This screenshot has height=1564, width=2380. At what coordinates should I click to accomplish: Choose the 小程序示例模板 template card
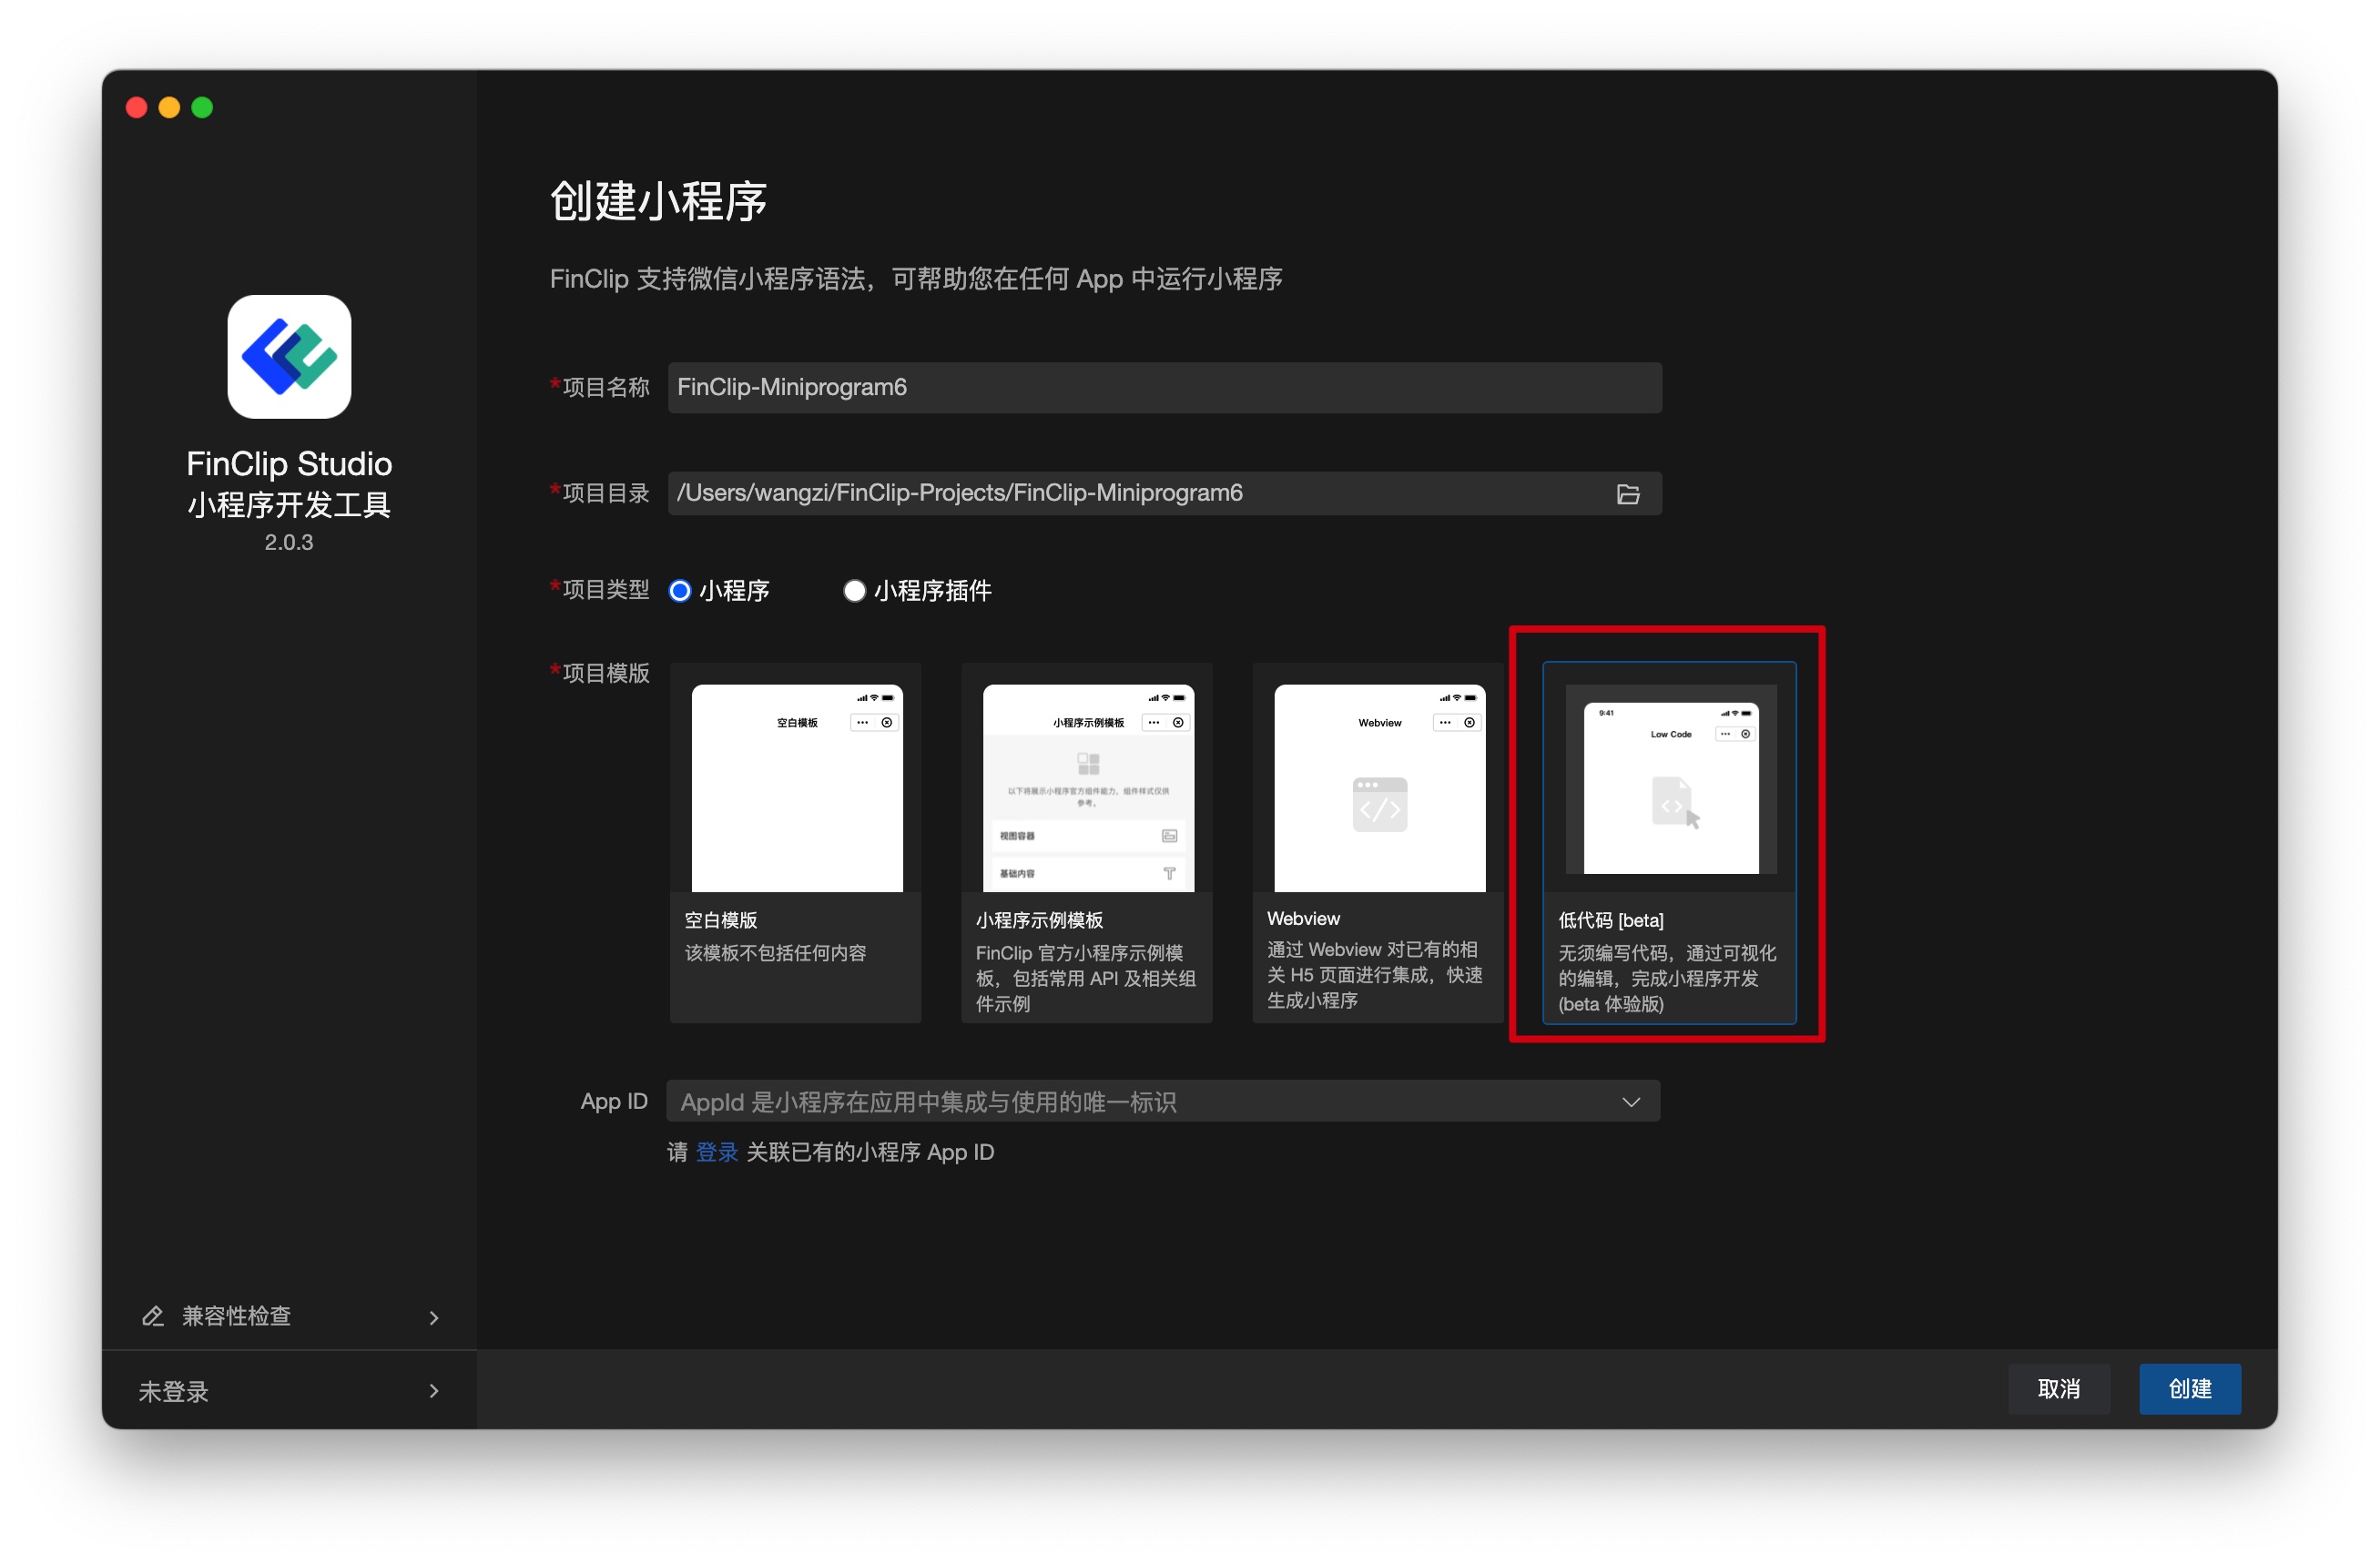[1087, 842]
